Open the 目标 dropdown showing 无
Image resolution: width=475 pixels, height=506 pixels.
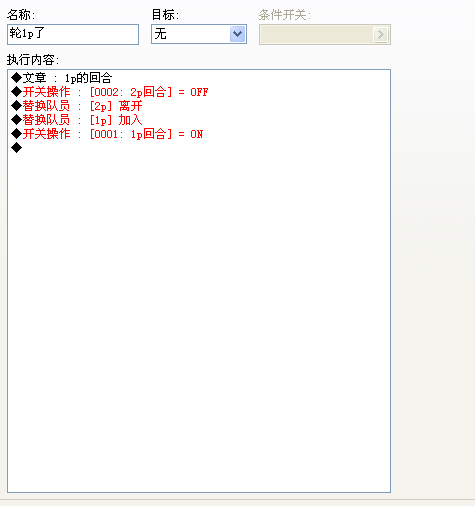coord(199,34)
